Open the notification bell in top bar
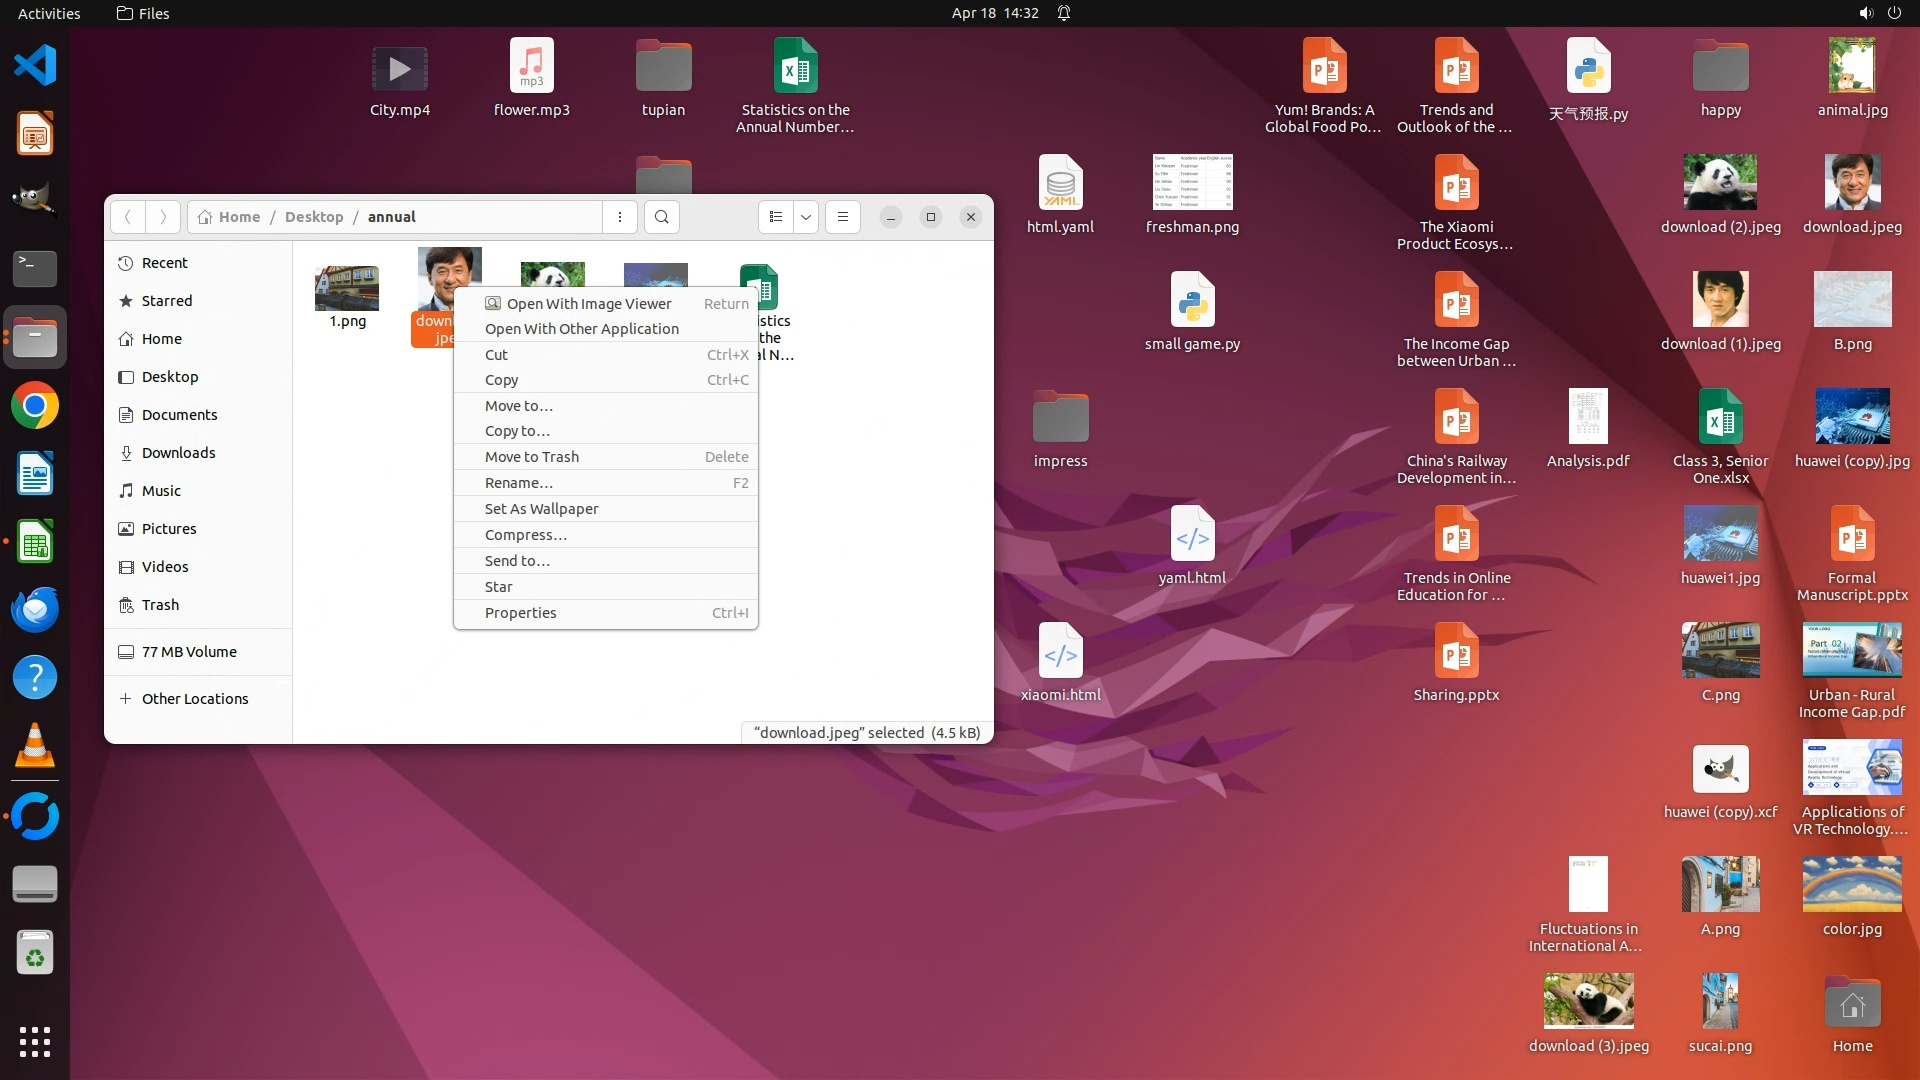 [1064, 13]
